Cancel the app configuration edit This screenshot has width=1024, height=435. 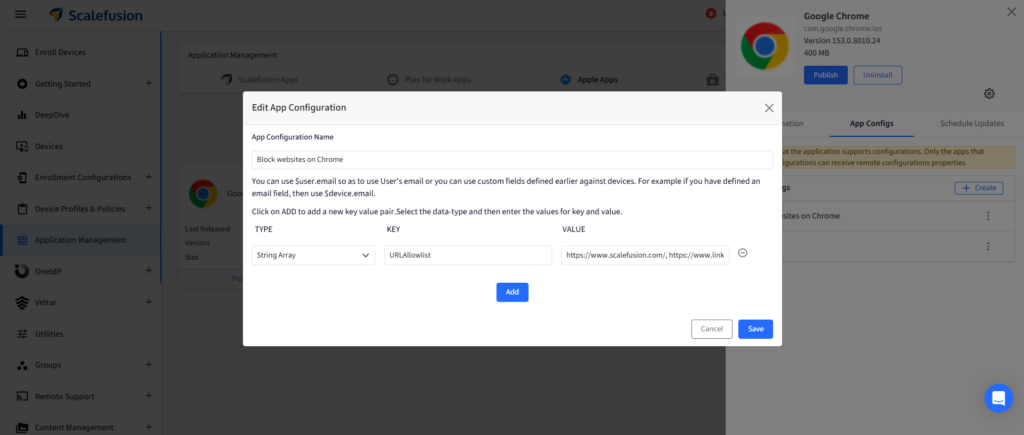tap(712, 329)
